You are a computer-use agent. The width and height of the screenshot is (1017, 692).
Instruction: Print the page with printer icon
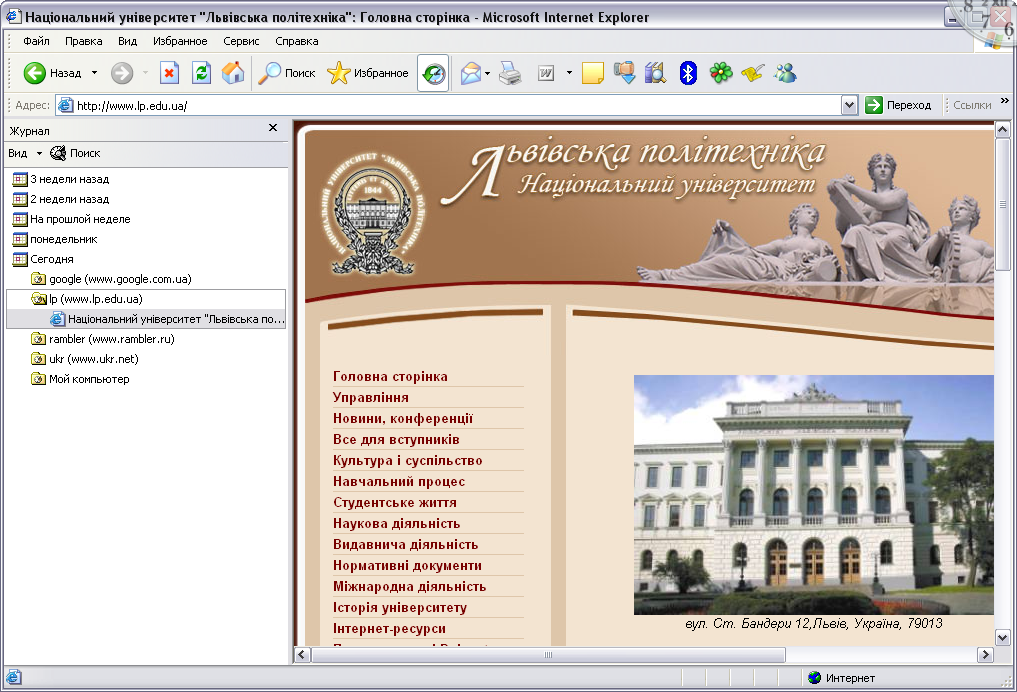point(510,73)
